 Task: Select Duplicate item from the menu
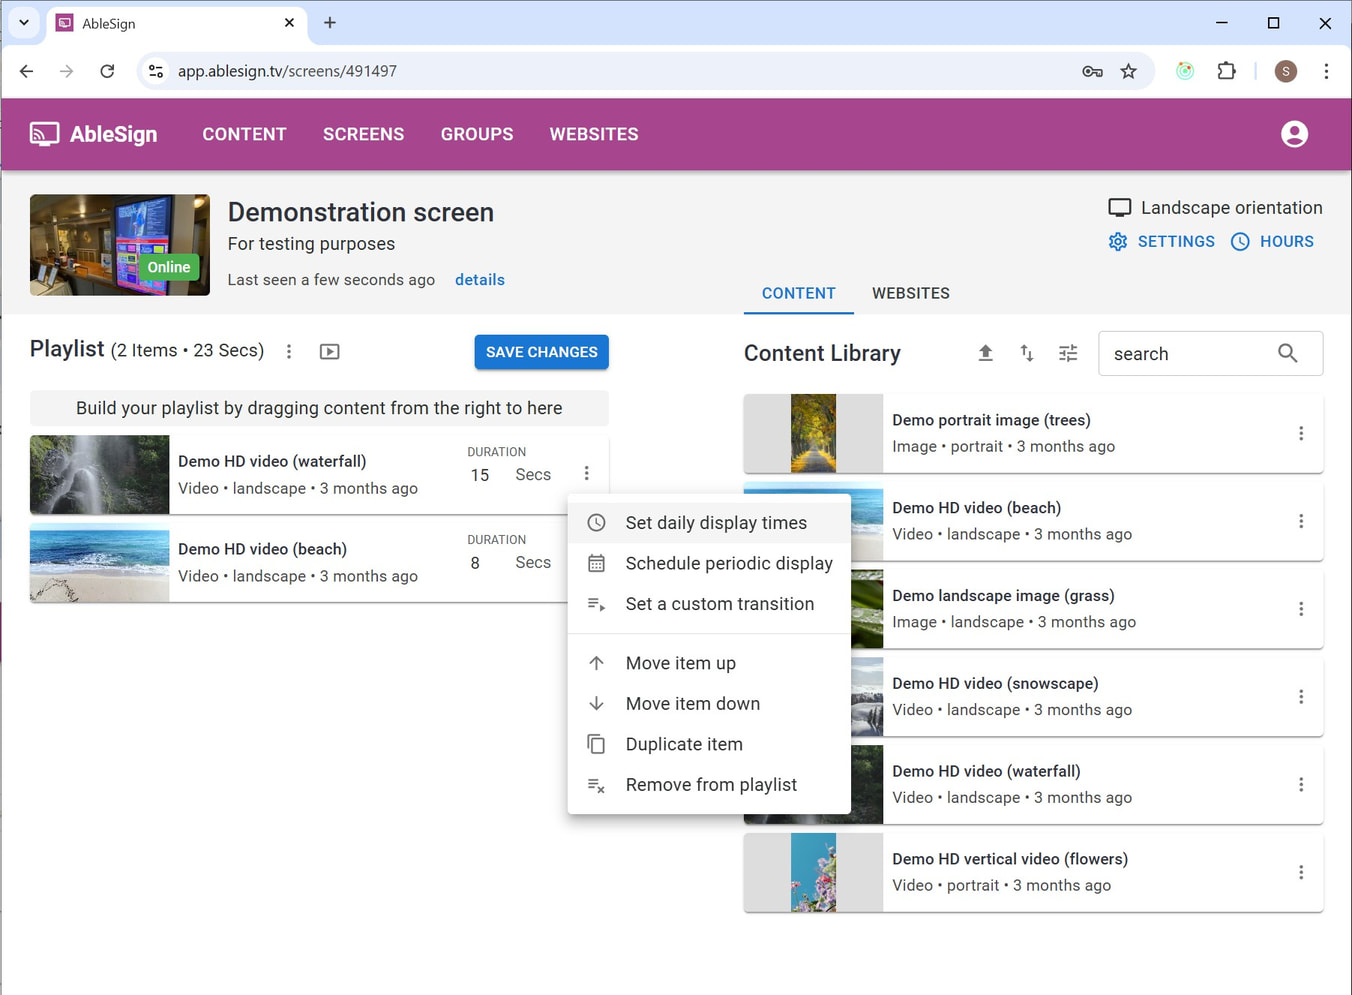point(683,744)
